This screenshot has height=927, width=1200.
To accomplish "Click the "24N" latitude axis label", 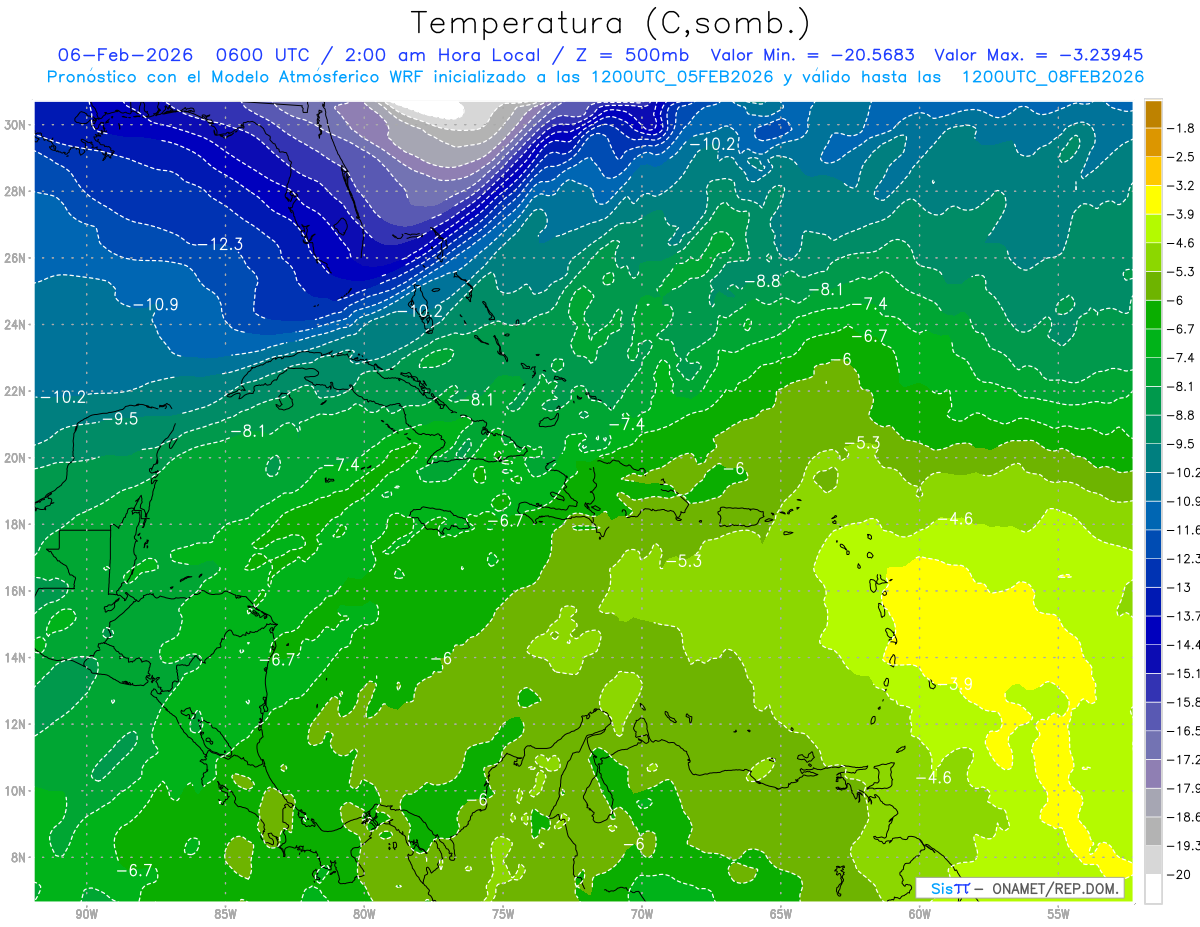I will coord(16,325).
